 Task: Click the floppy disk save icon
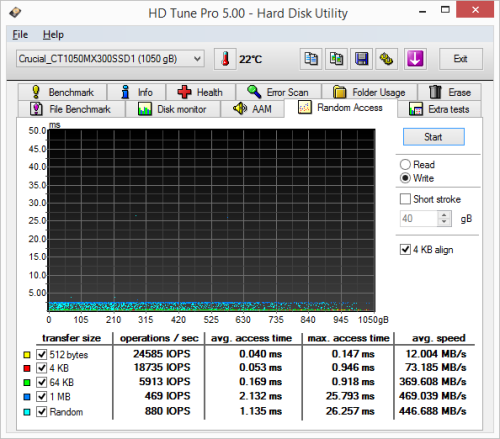click(x=362, y=59)
